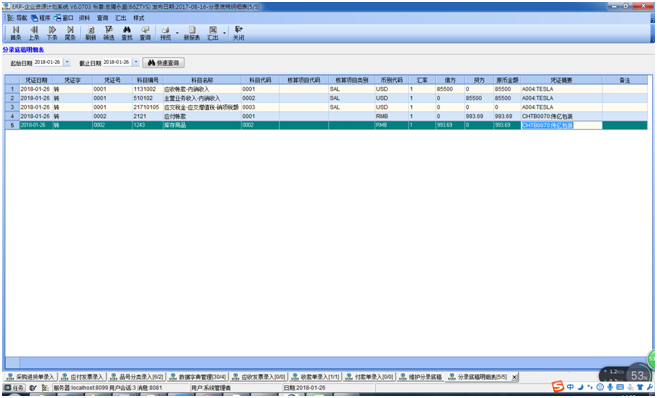The width and height of the screenshot is (657, 398).
Task: Expand the 起始日期 start date dropdown
Action: click(67, 62)
